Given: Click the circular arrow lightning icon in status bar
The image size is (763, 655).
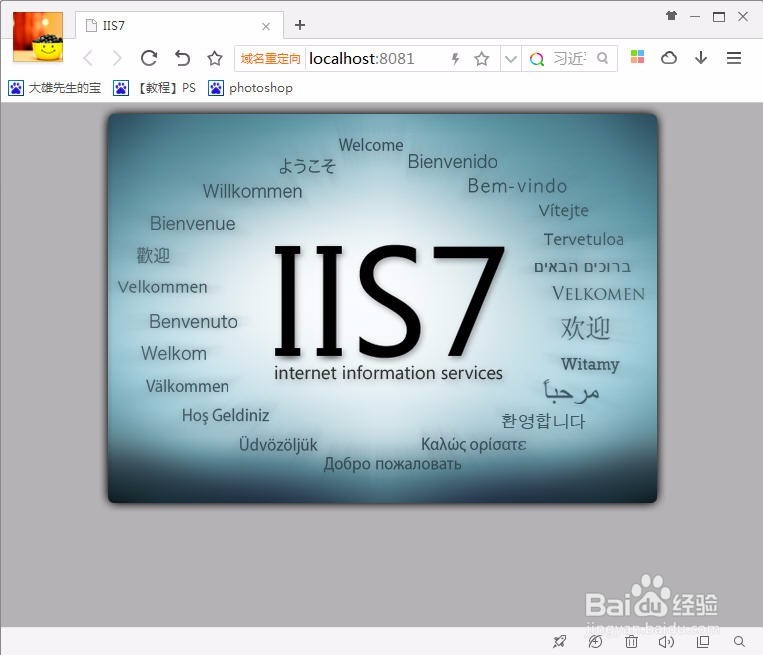Looking at the screenshot, I should point(595,642).
